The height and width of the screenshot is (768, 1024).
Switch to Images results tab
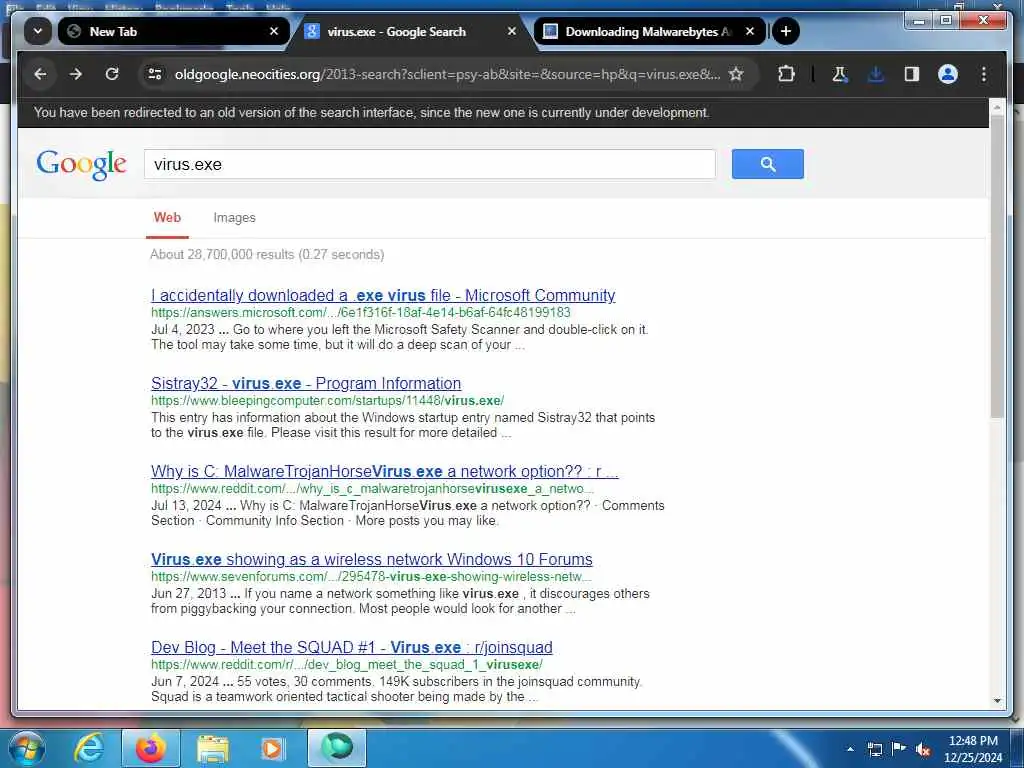coord(234,217)
